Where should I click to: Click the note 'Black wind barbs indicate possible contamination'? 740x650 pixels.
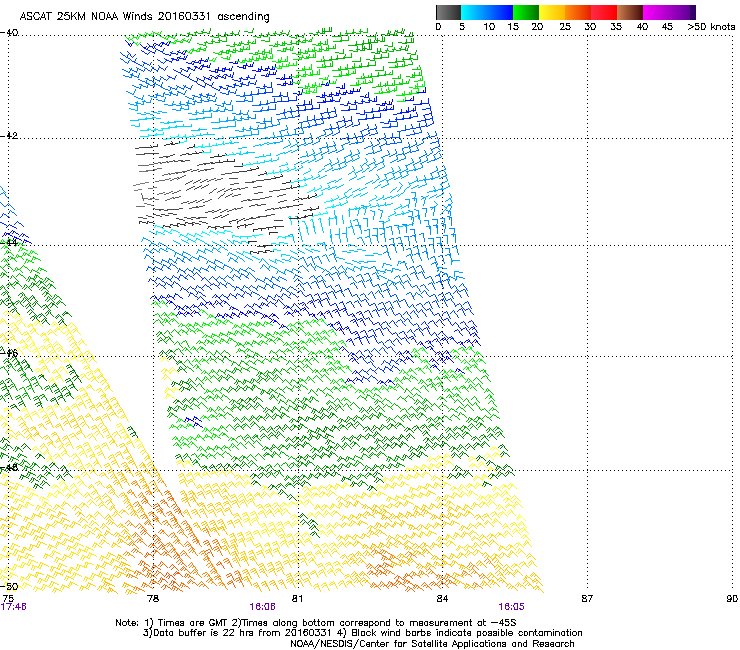[x=467, y=633]
